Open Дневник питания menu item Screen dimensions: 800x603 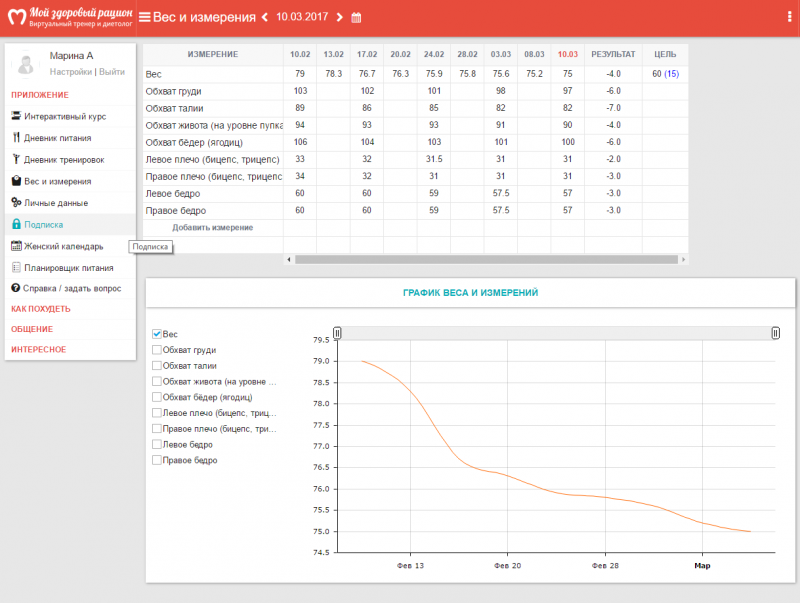pos(70,138)
